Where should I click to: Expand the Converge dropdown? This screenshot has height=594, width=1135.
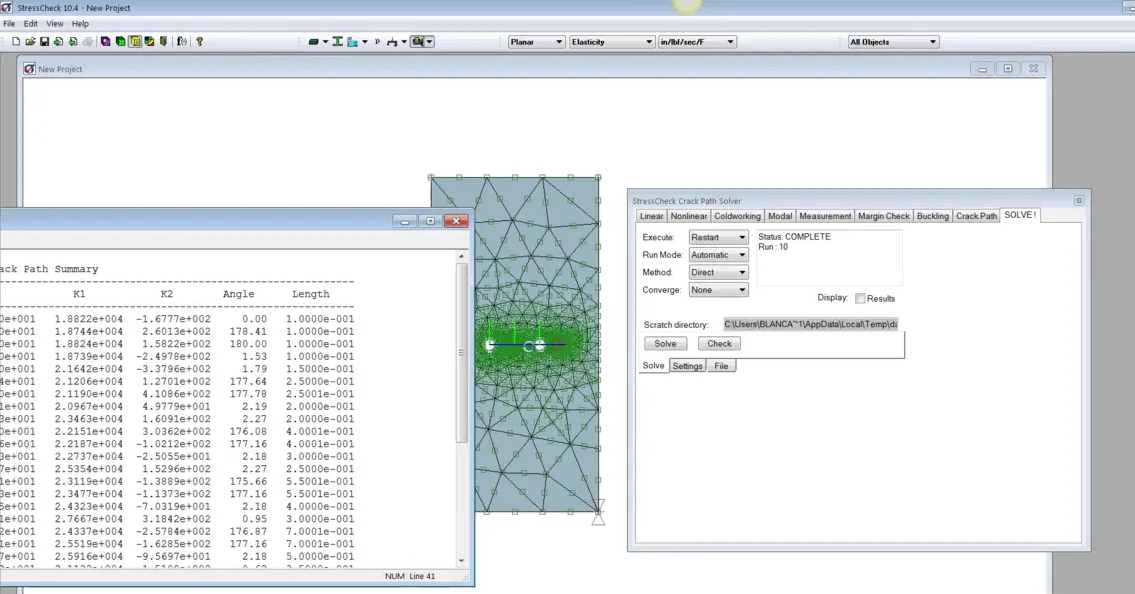coord(718,290)
